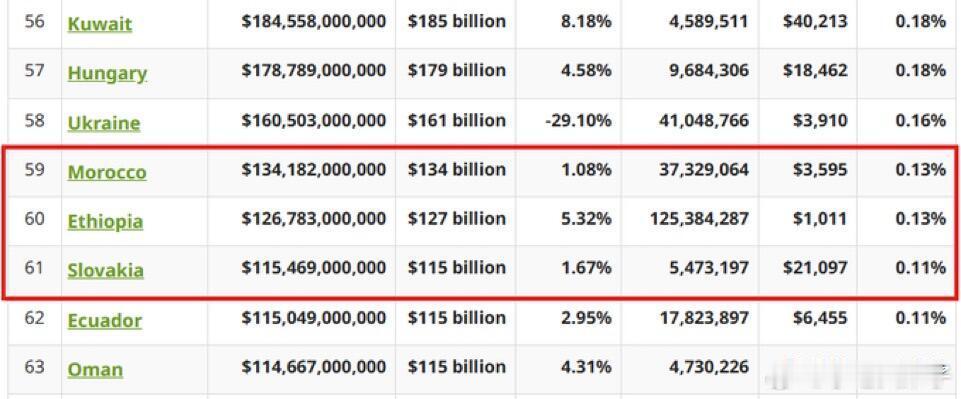Click Kuwait's GDP value $184,558,000,000
Image resolution: width=961 pixels, height=399 pixels.
point(314,22)
